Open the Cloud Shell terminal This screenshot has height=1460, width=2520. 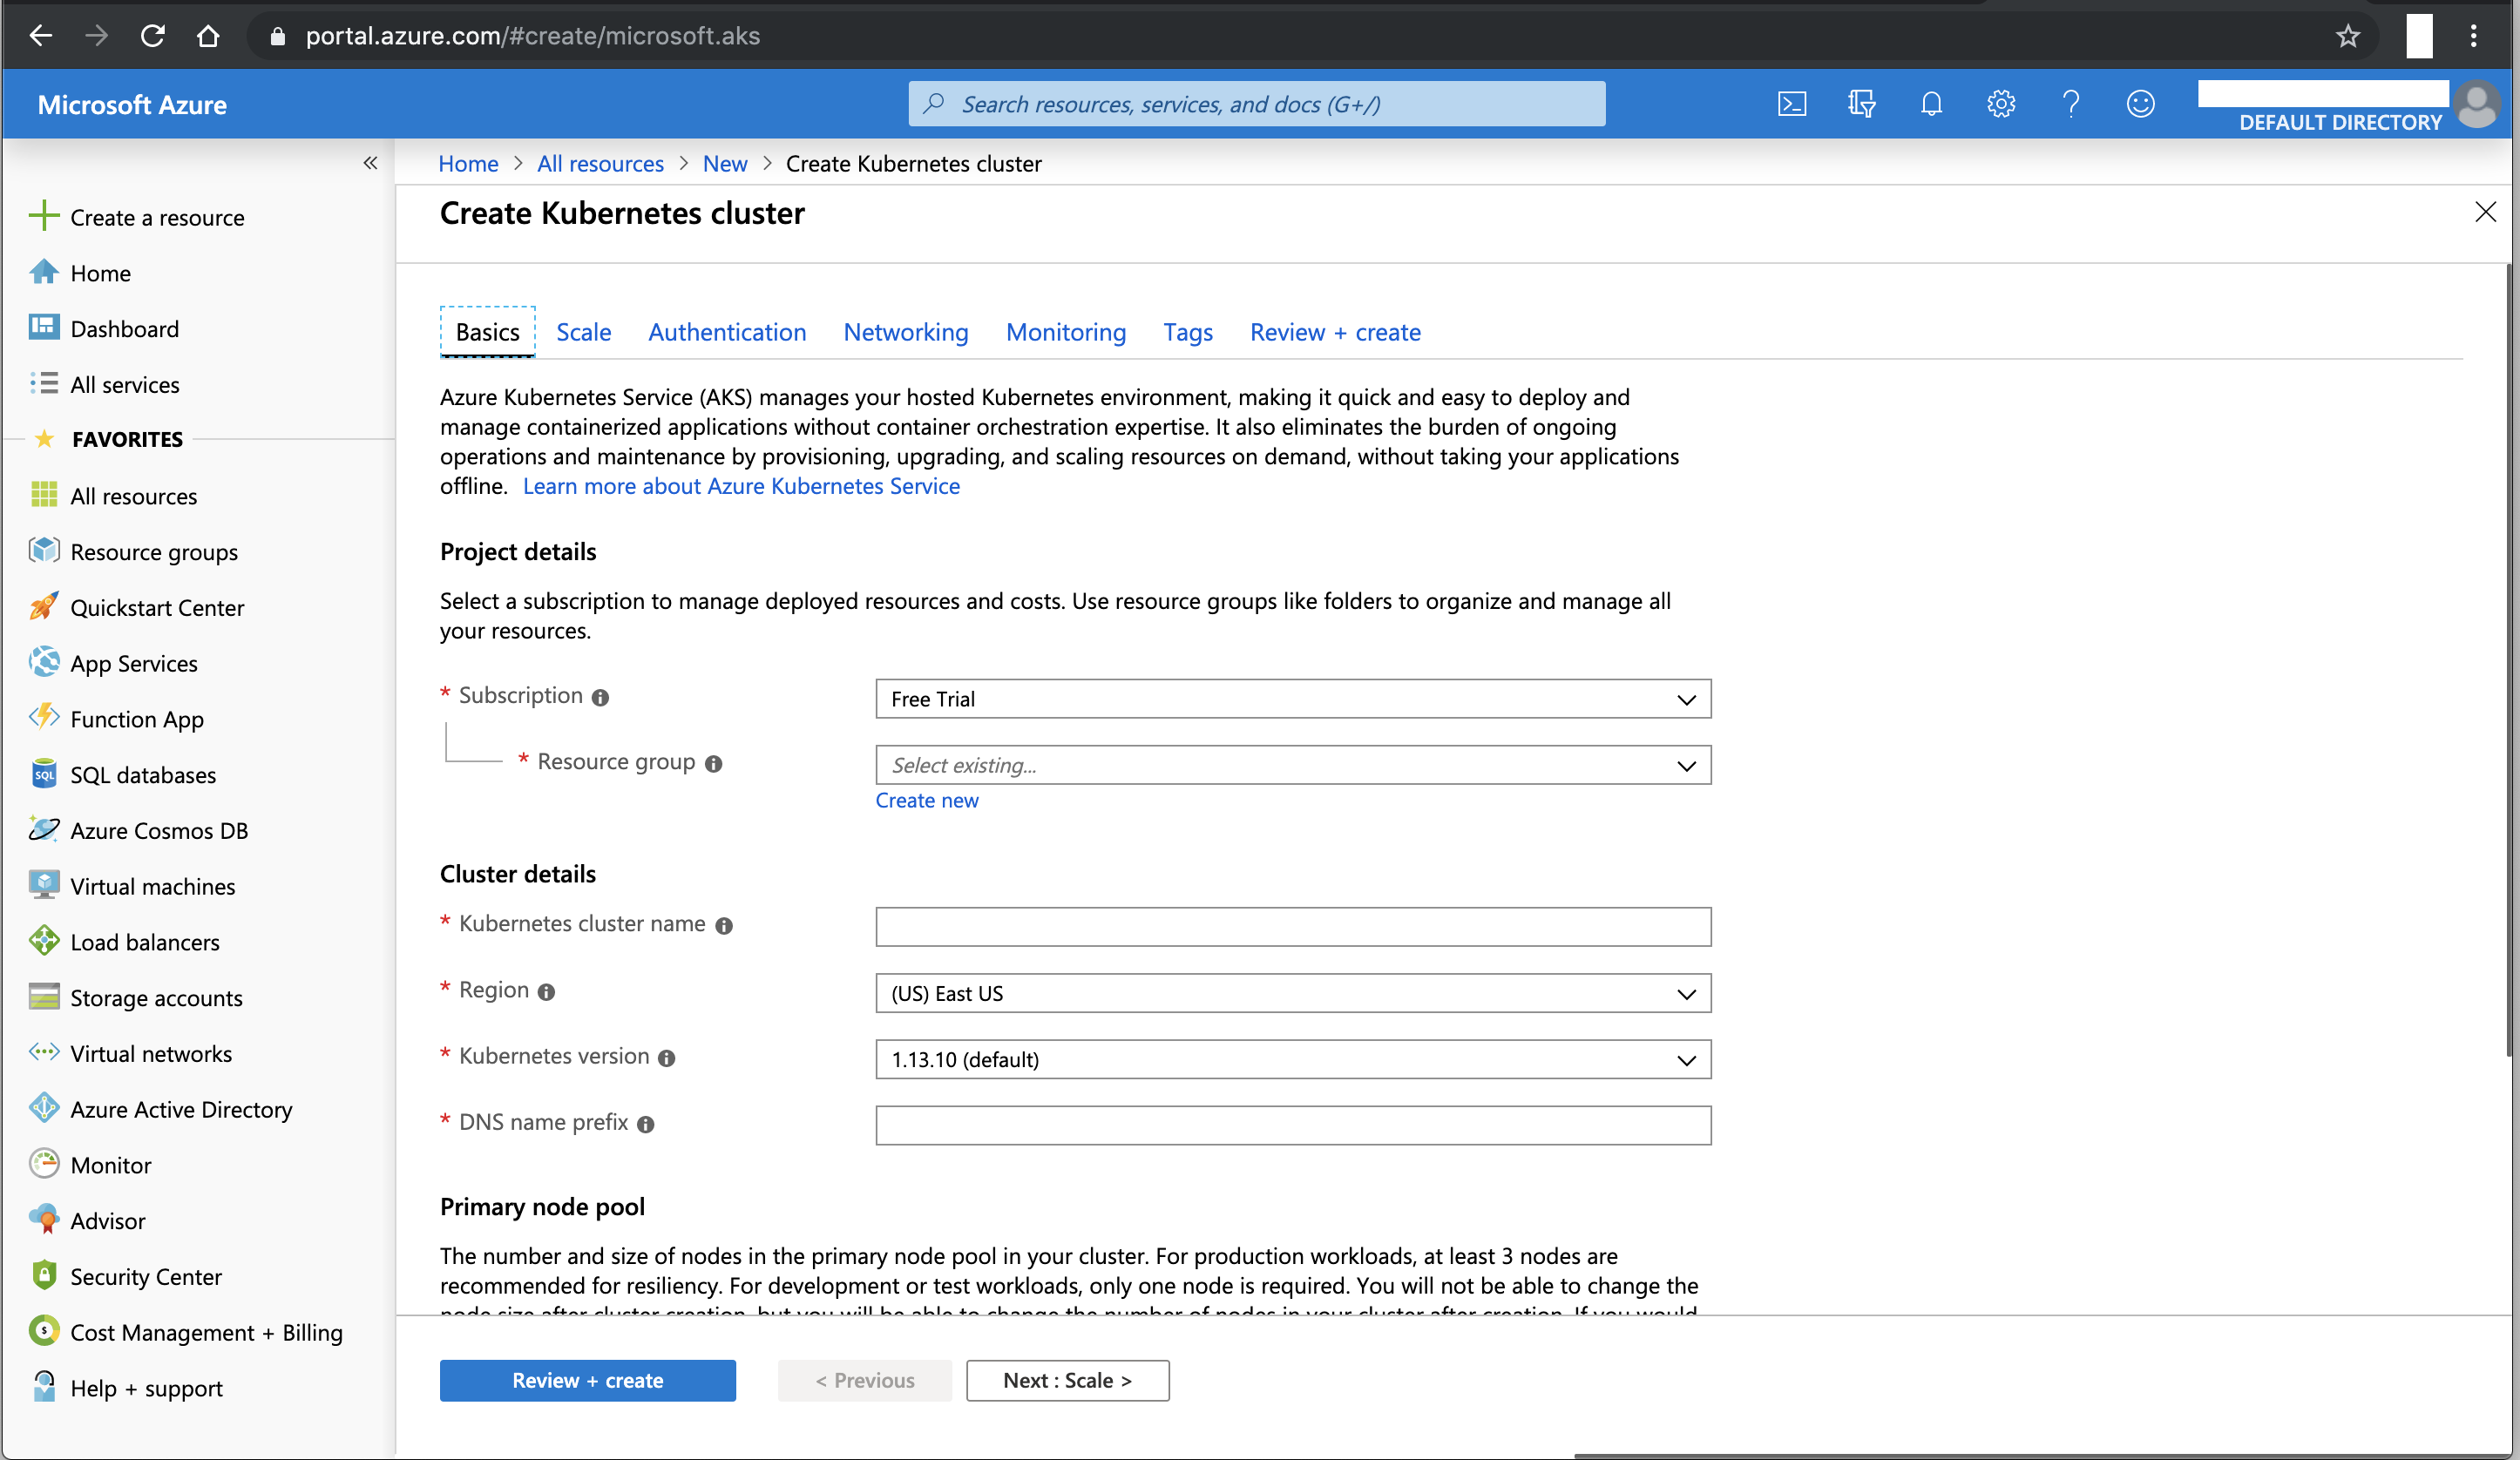1791,103
